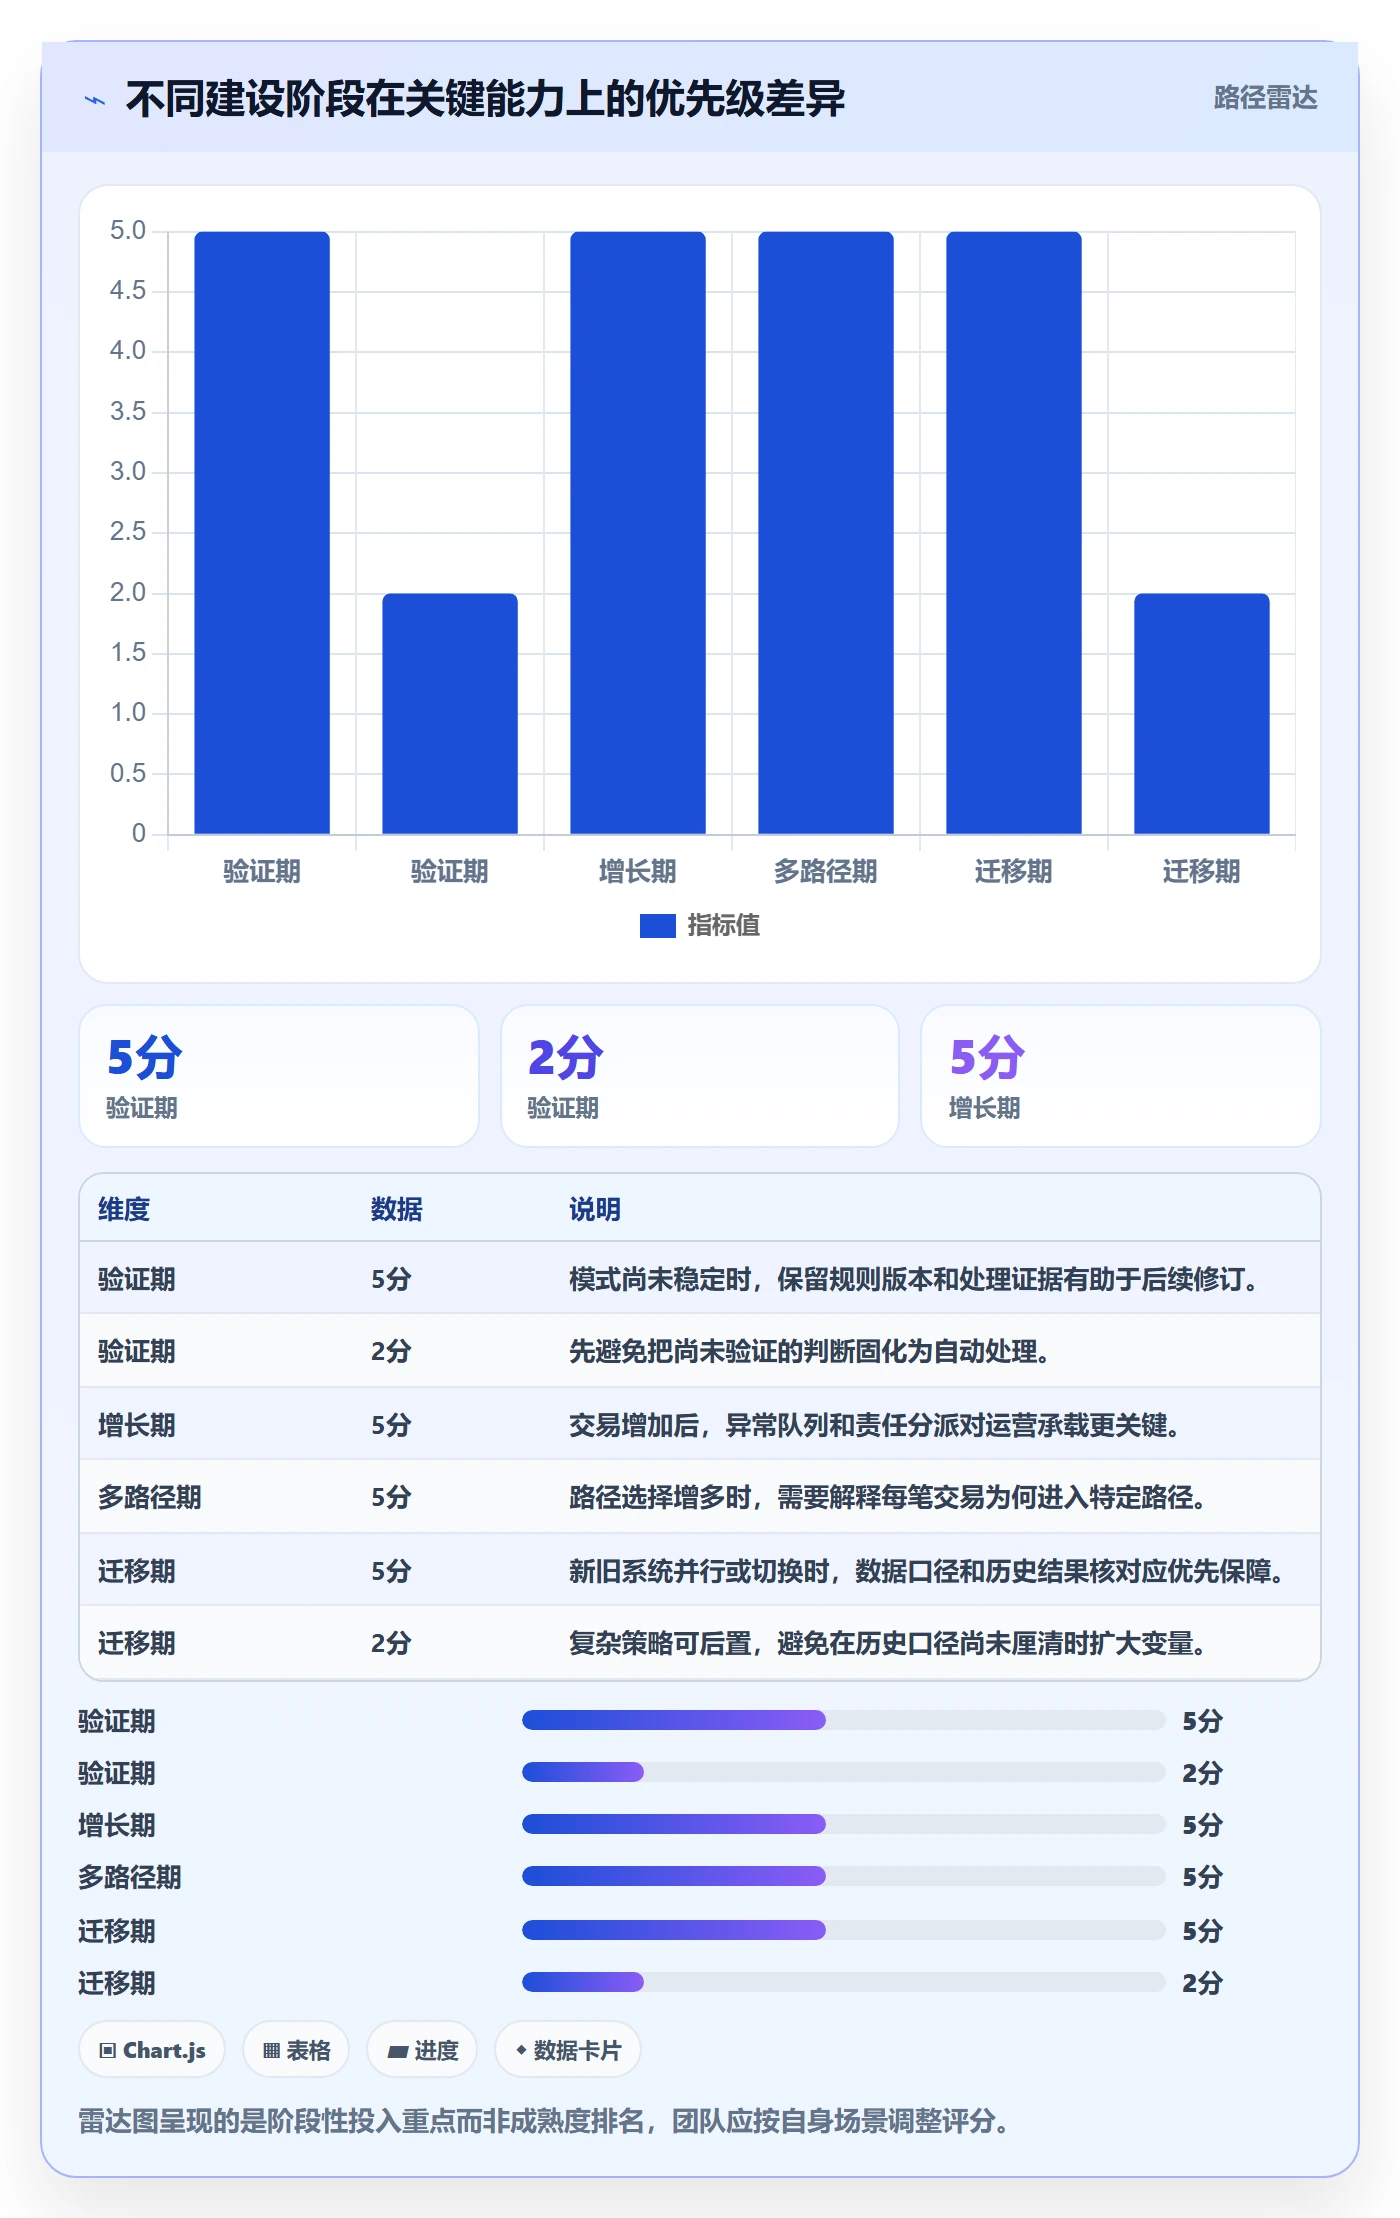Image resolution: width=1400 pixels, height=2218 pixels.
Task: Select the table row about 异常队列和责任分派
Action: click(700, 1424)
